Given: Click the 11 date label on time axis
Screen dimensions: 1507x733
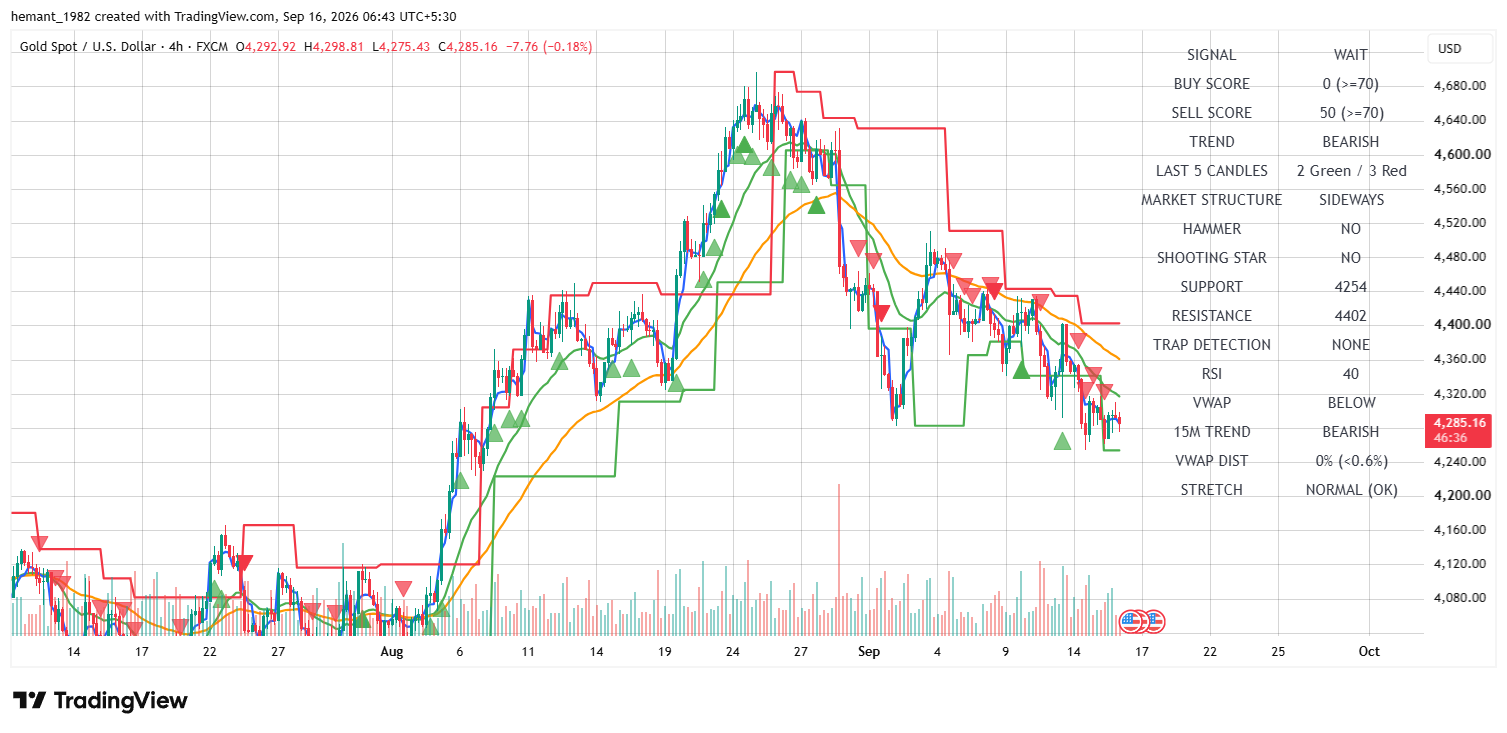Looking at the screenshot, I should (x=527, y=651).
